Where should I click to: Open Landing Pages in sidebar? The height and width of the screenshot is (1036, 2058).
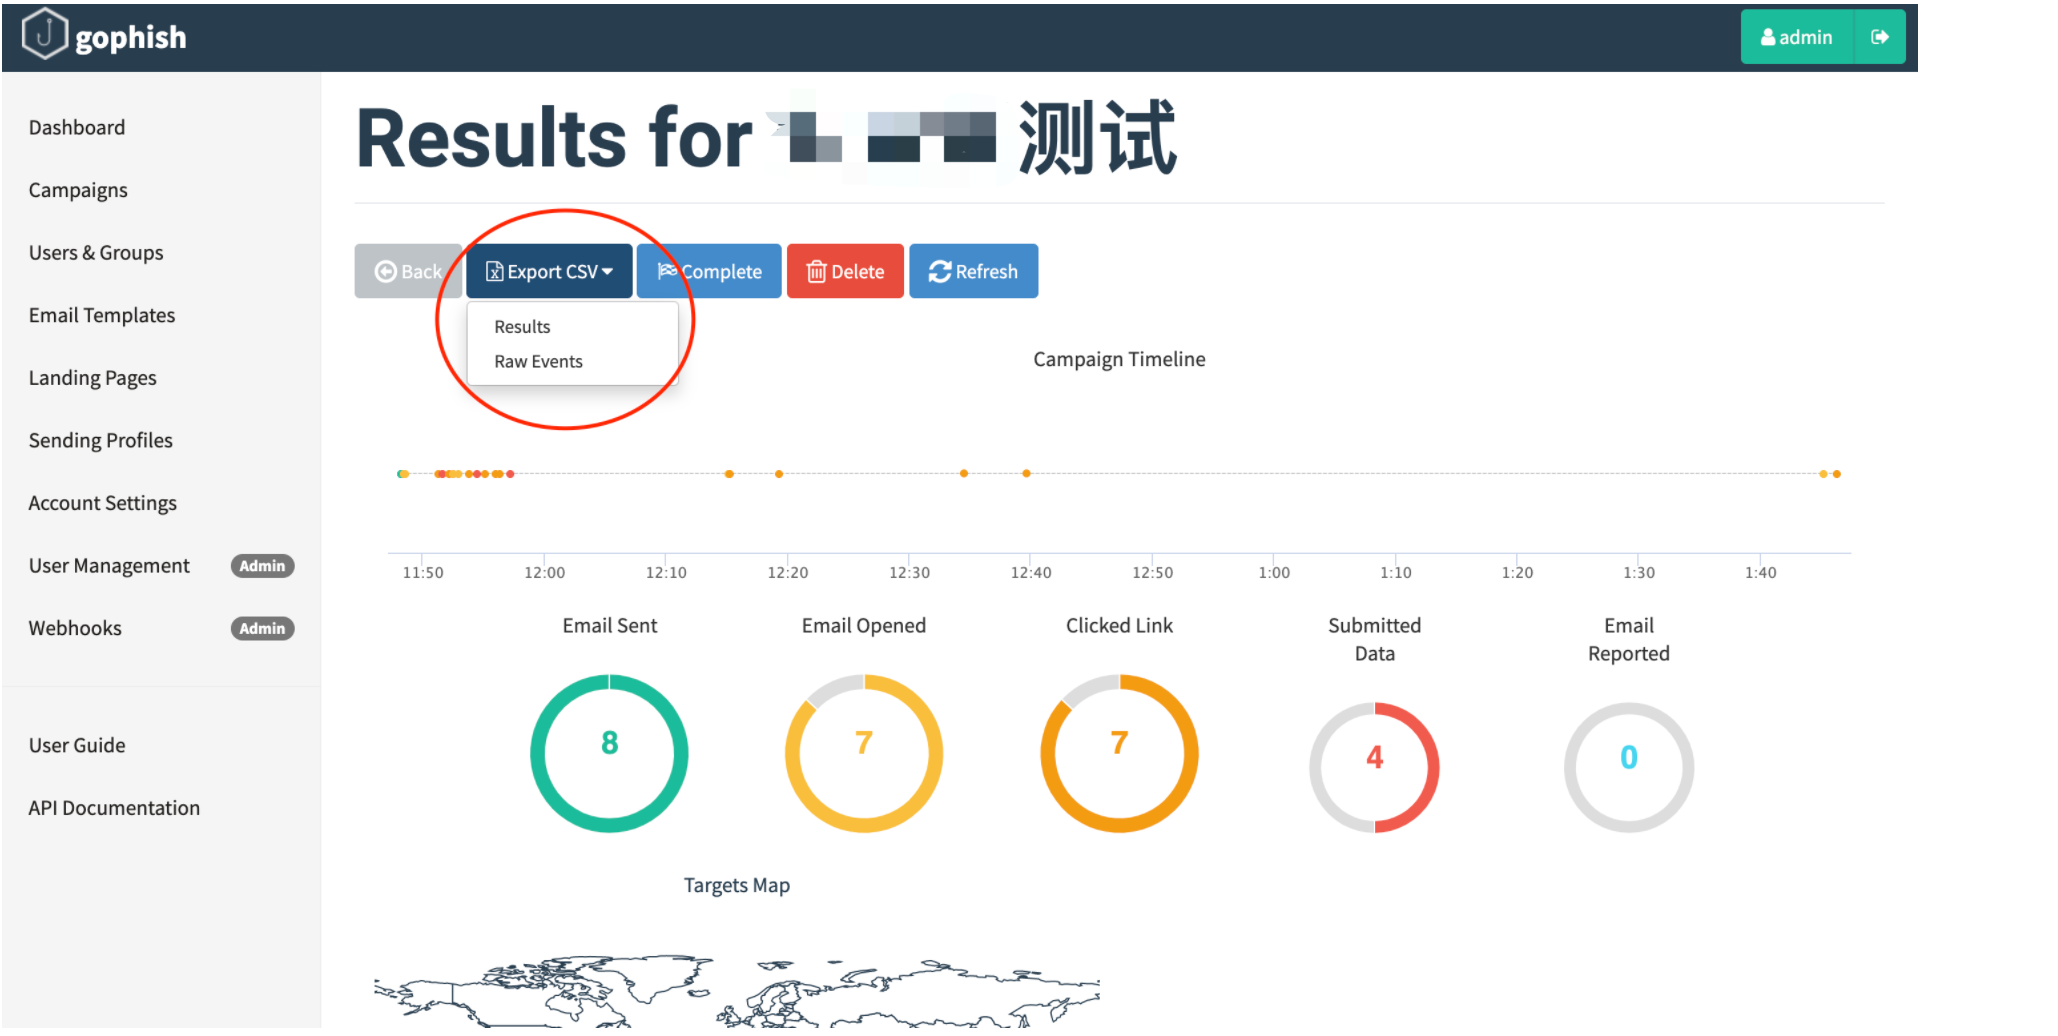(93, 378)
